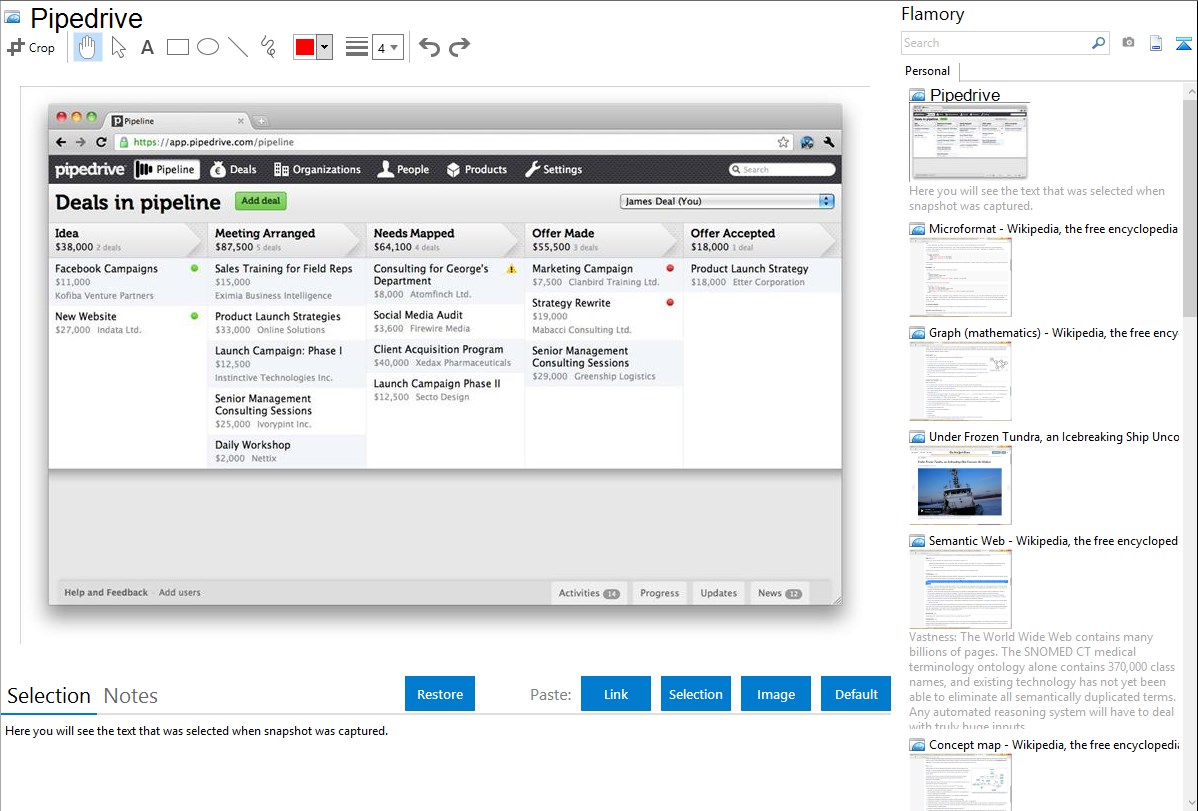Image resolution: width=1198 pixels, height=811 pixels.
Task: Pick the rectangle drawing tool
Action: (177, 47)
